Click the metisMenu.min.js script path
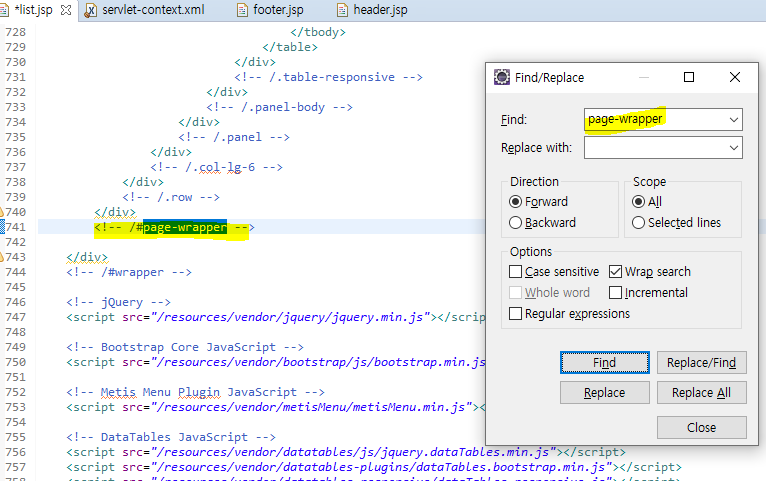The width and height of the screenshot is (766, 481). [x=311, y=407]
